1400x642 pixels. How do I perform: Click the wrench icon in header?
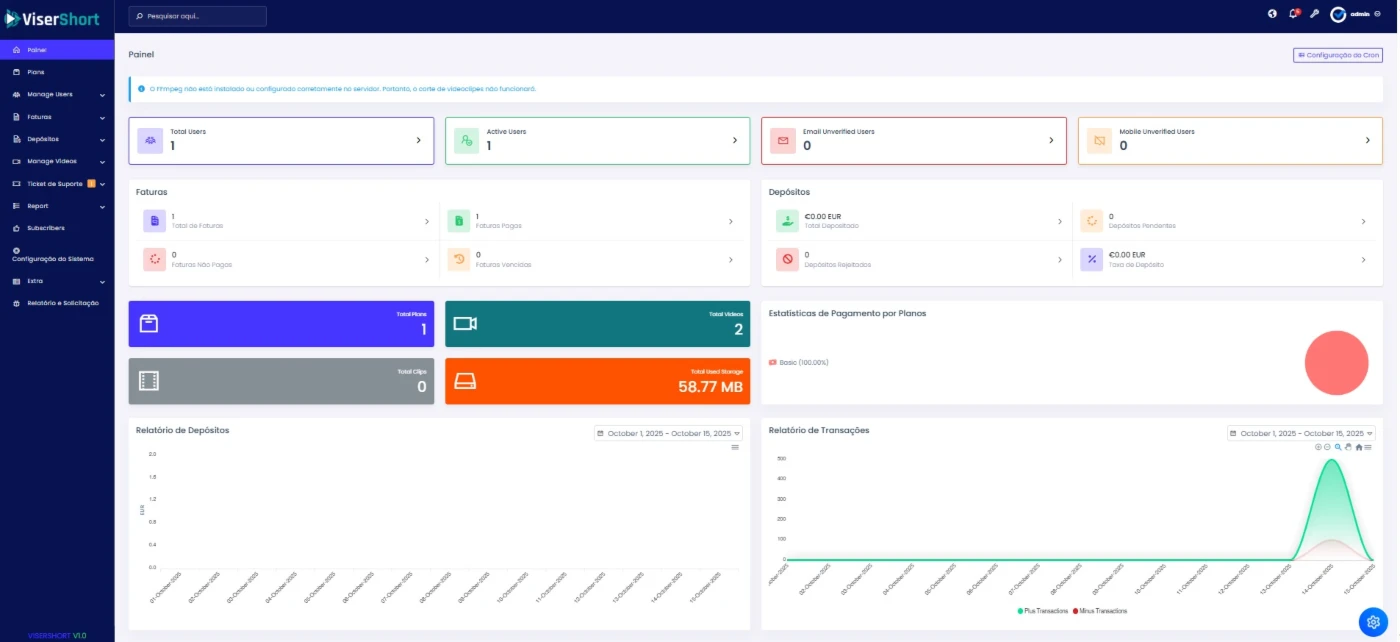[x=1315, y=14]
